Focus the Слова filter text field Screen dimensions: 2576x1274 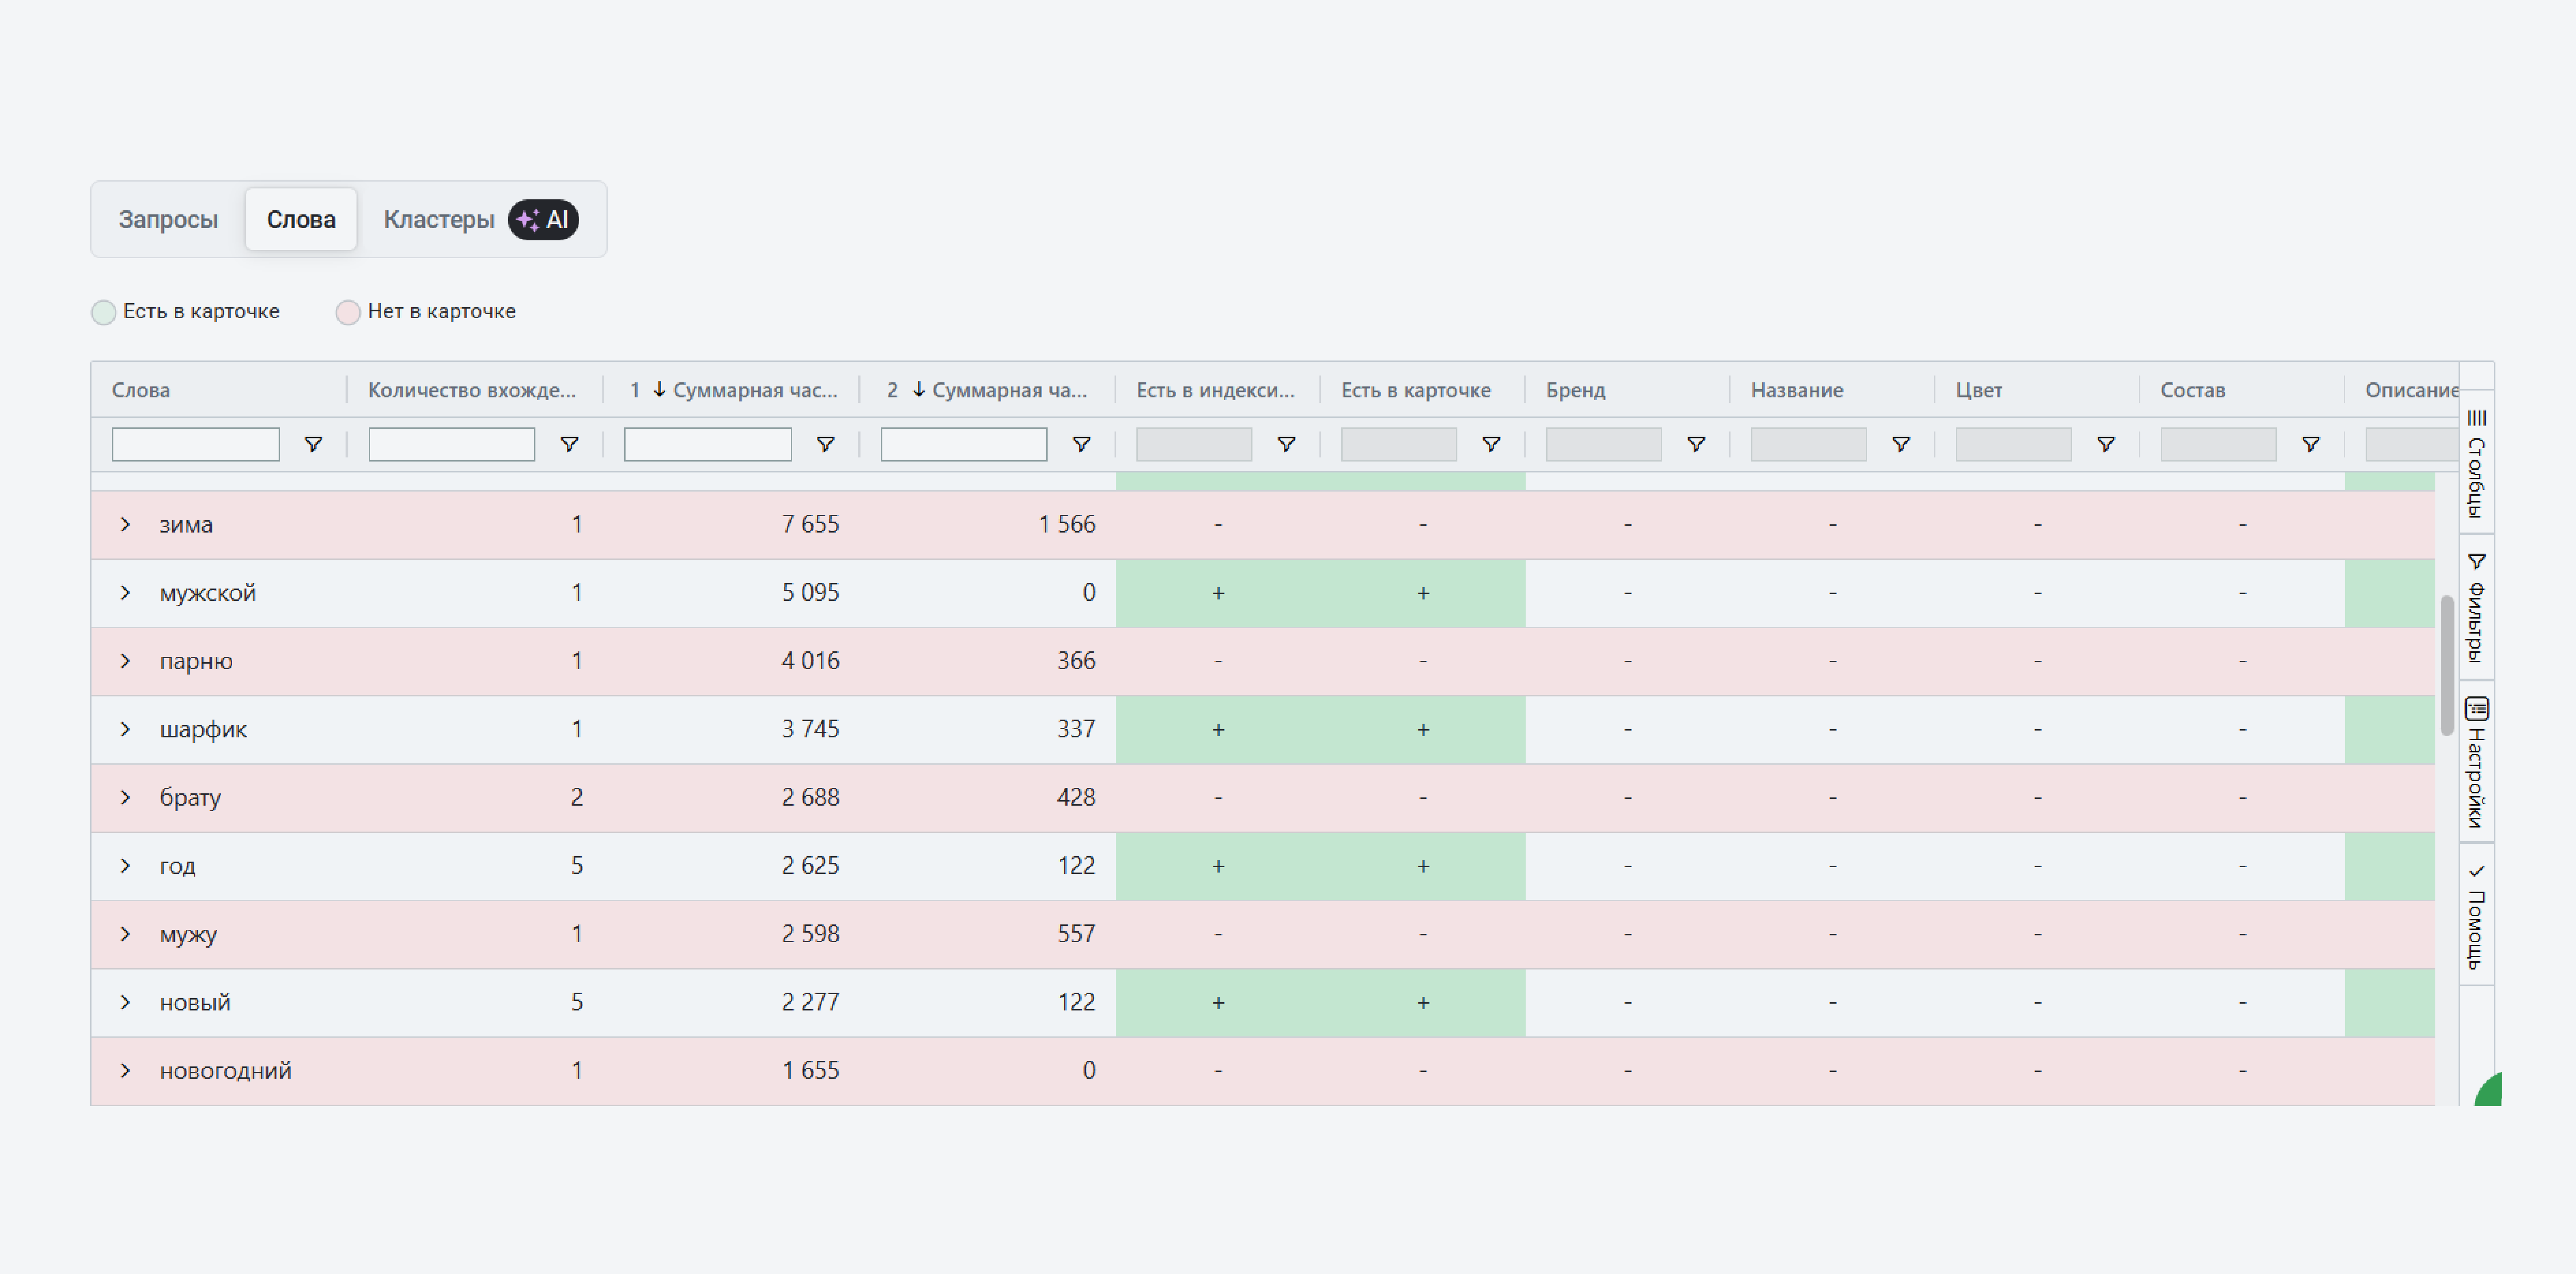pos(195,444)
